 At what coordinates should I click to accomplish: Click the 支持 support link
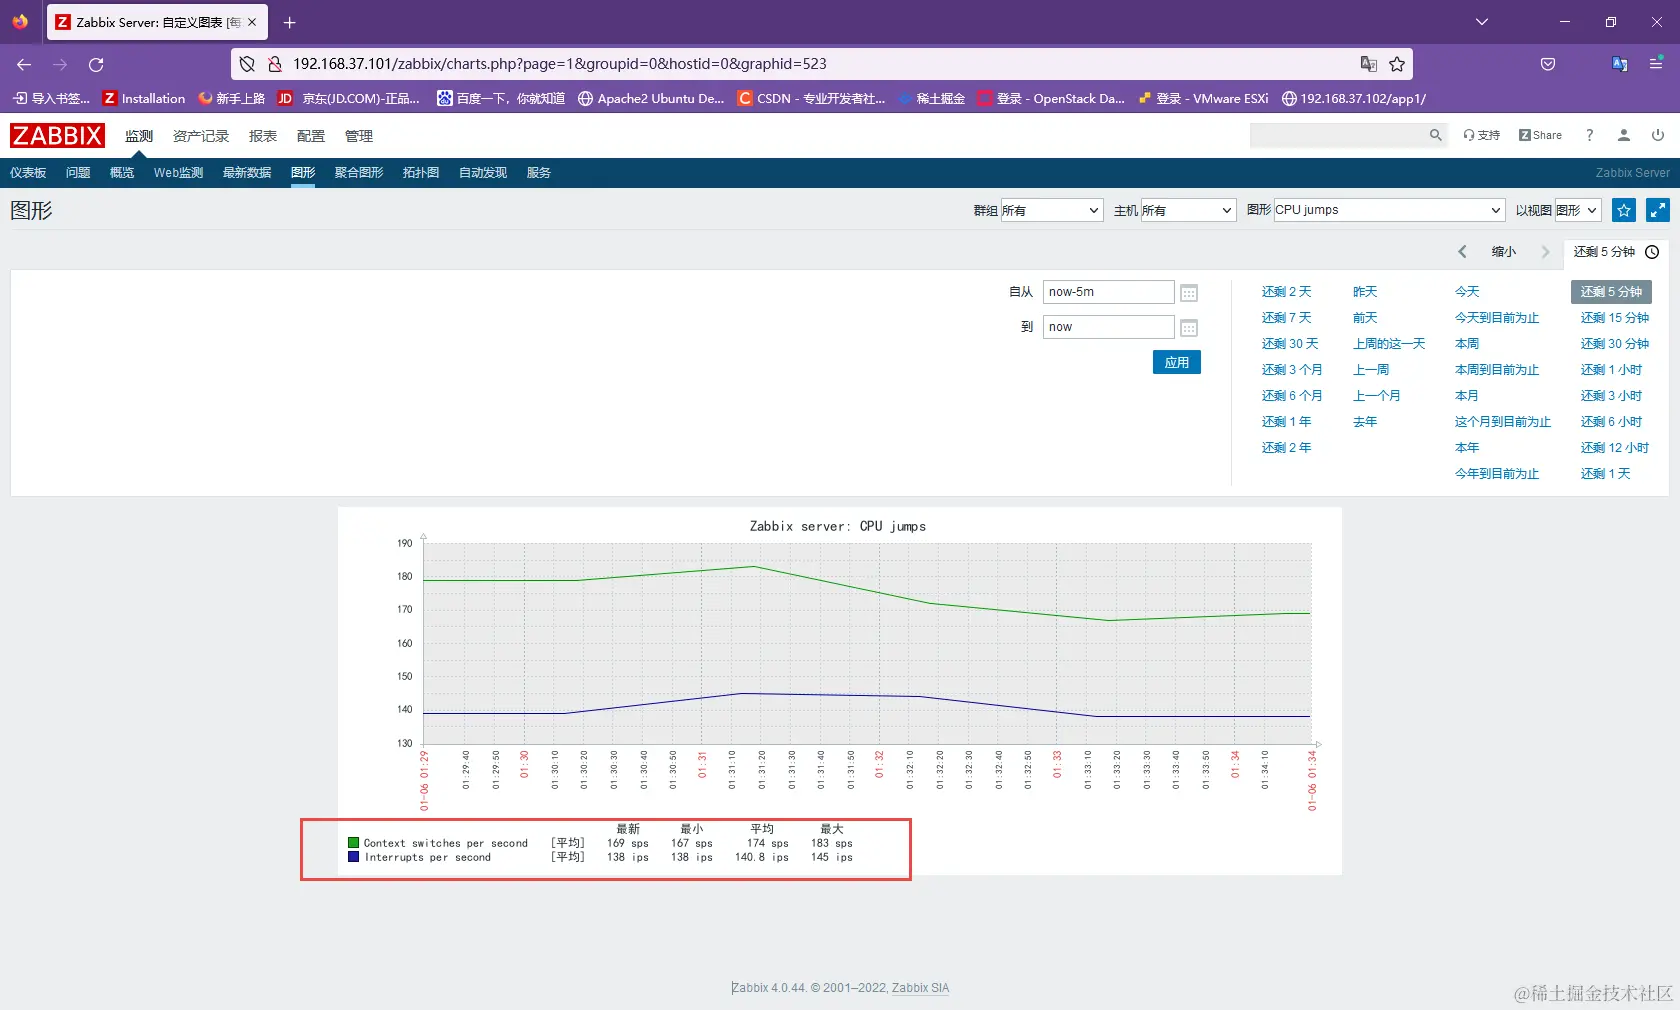tap(1481, 135)
